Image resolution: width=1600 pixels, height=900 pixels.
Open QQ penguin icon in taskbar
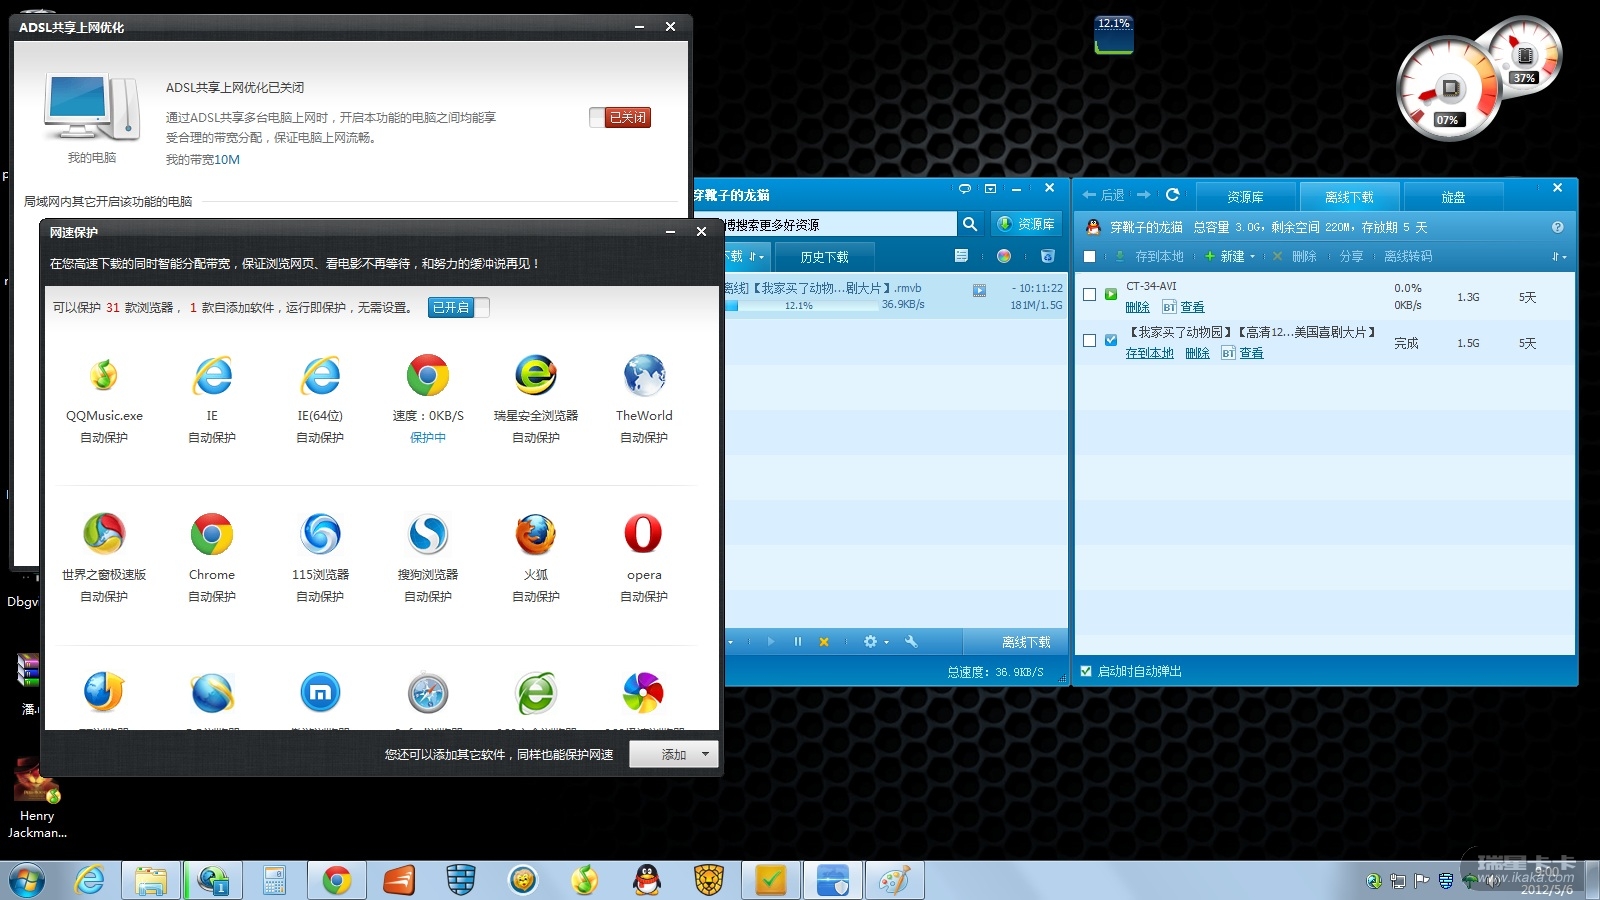(647, 880)
